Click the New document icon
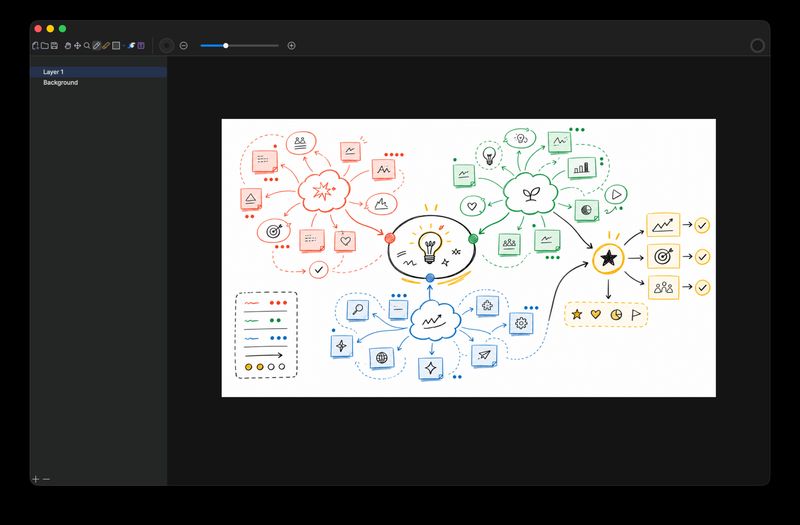800x525 pixels. pos(35,45)
